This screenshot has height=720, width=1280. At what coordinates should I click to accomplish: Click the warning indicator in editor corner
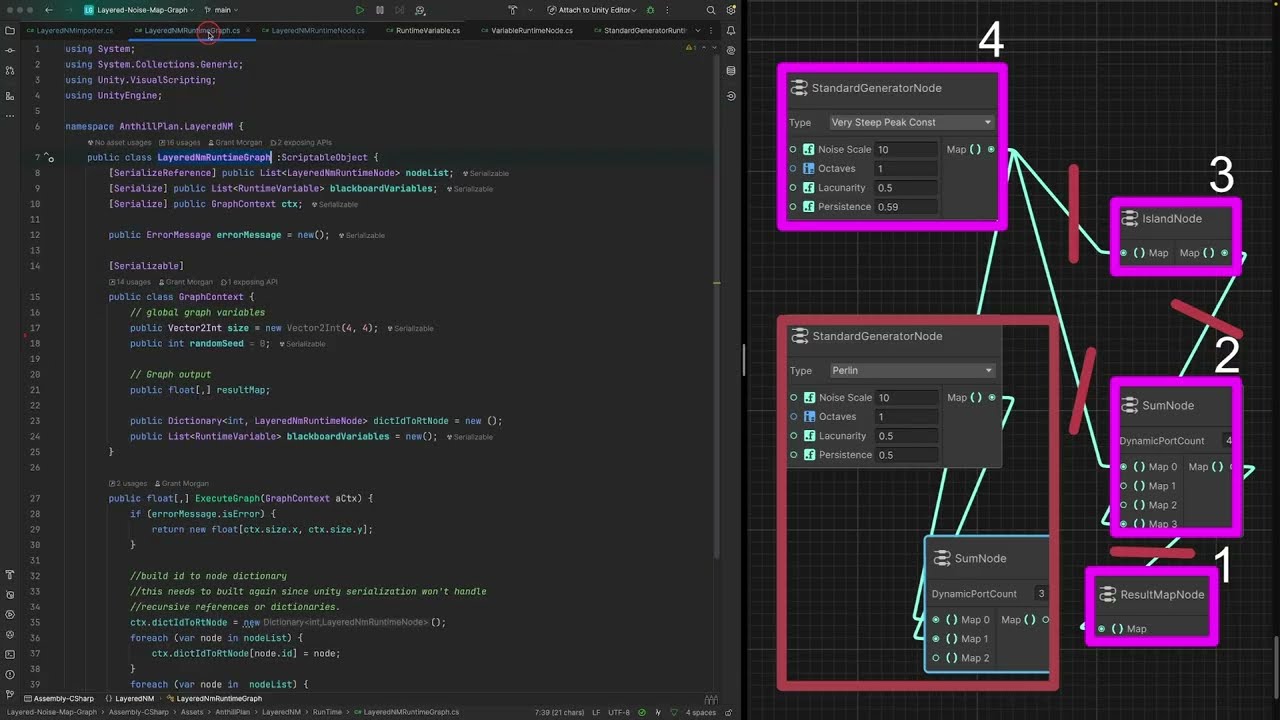[x=691, y=48]
